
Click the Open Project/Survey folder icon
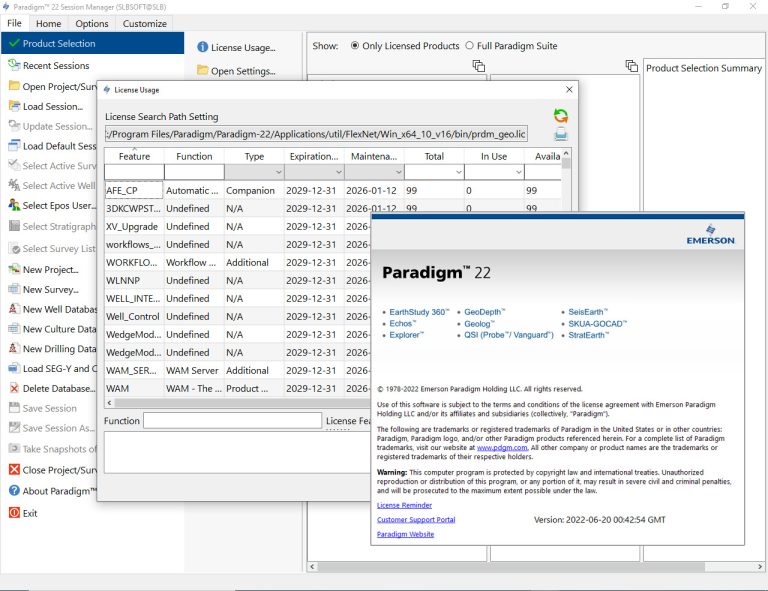(14, 86)
